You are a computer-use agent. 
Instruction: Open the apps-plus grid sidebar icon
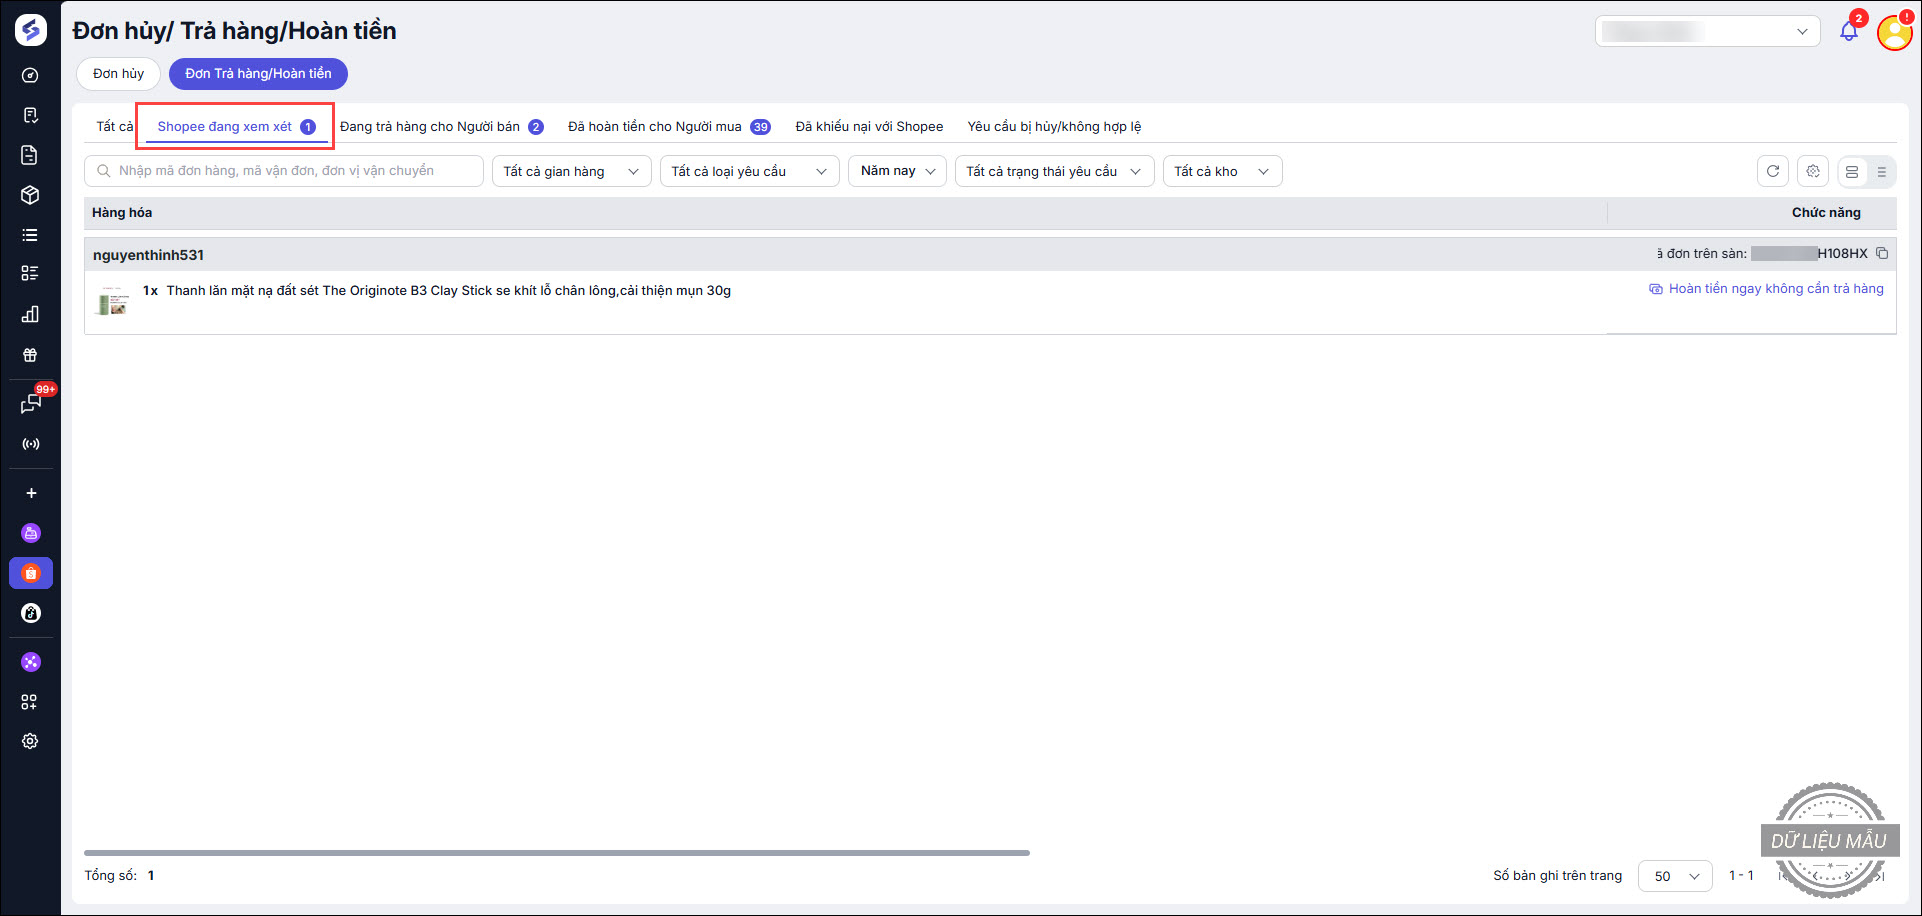click(30, 702)
